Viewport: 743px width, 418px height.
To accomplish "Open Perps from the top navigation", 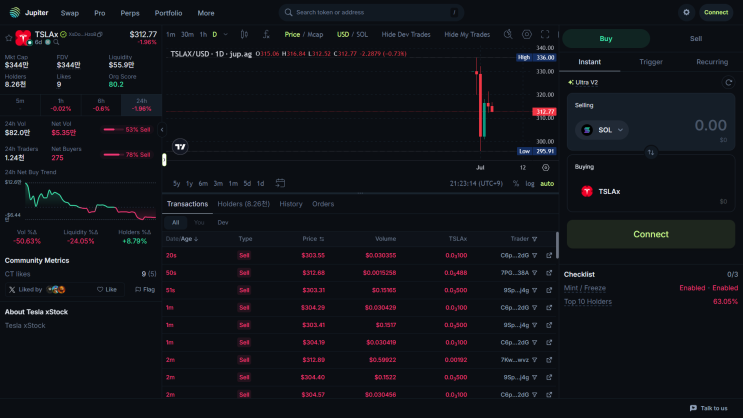I will (129, 13).
